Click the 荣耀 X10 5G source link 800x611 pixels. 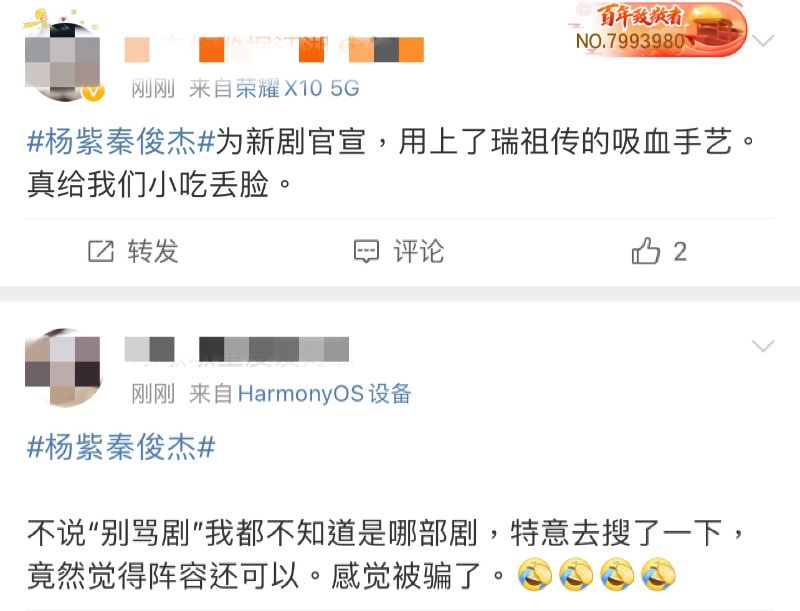(297, 88)
